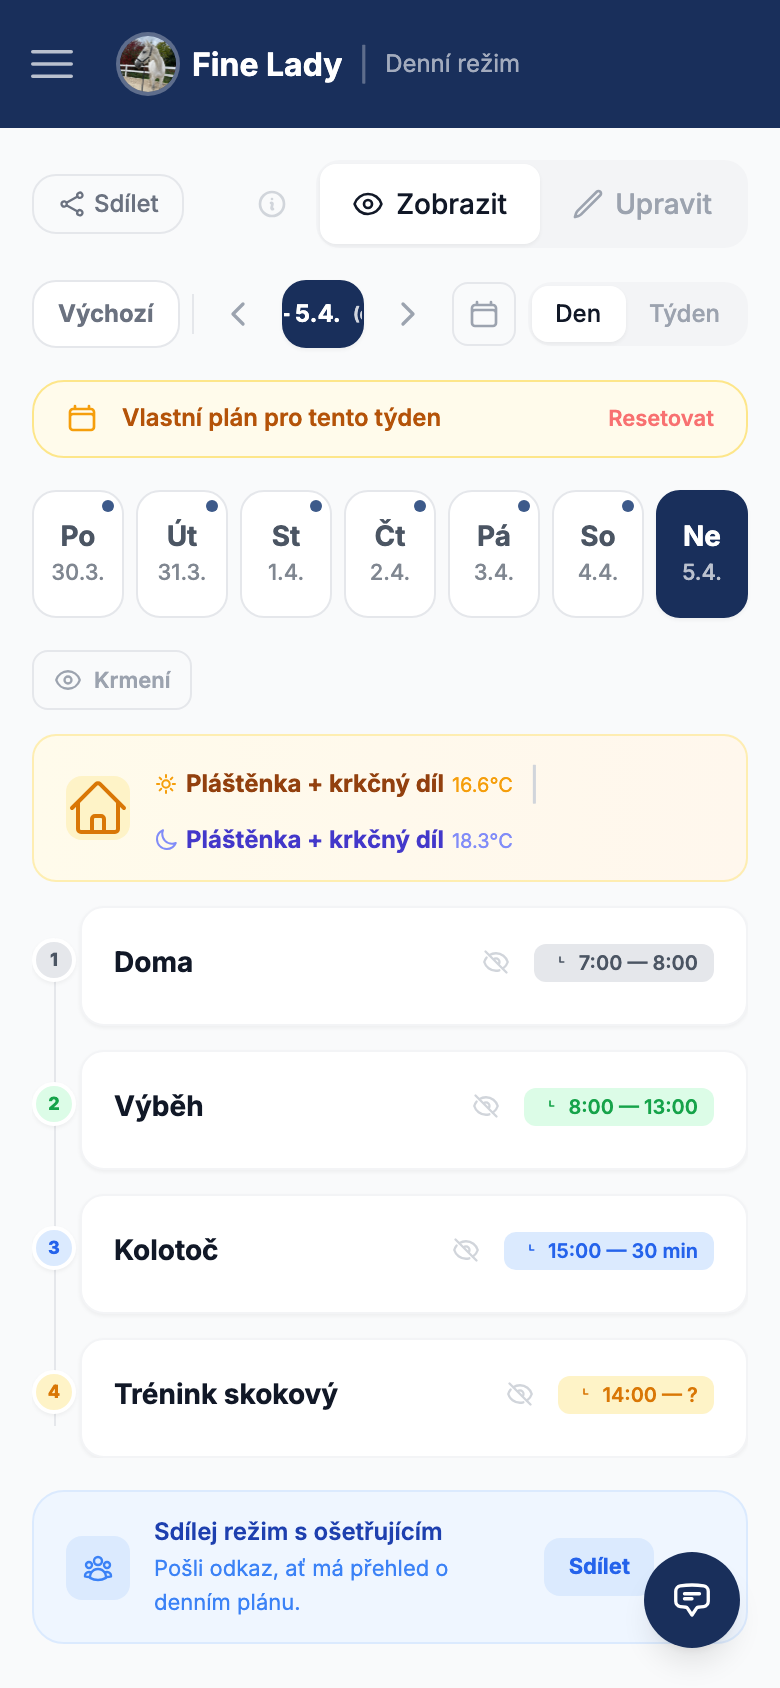The image size is (780, 1688).
Task: Click the info icon beside Sdílet
Action: (271, 203)
